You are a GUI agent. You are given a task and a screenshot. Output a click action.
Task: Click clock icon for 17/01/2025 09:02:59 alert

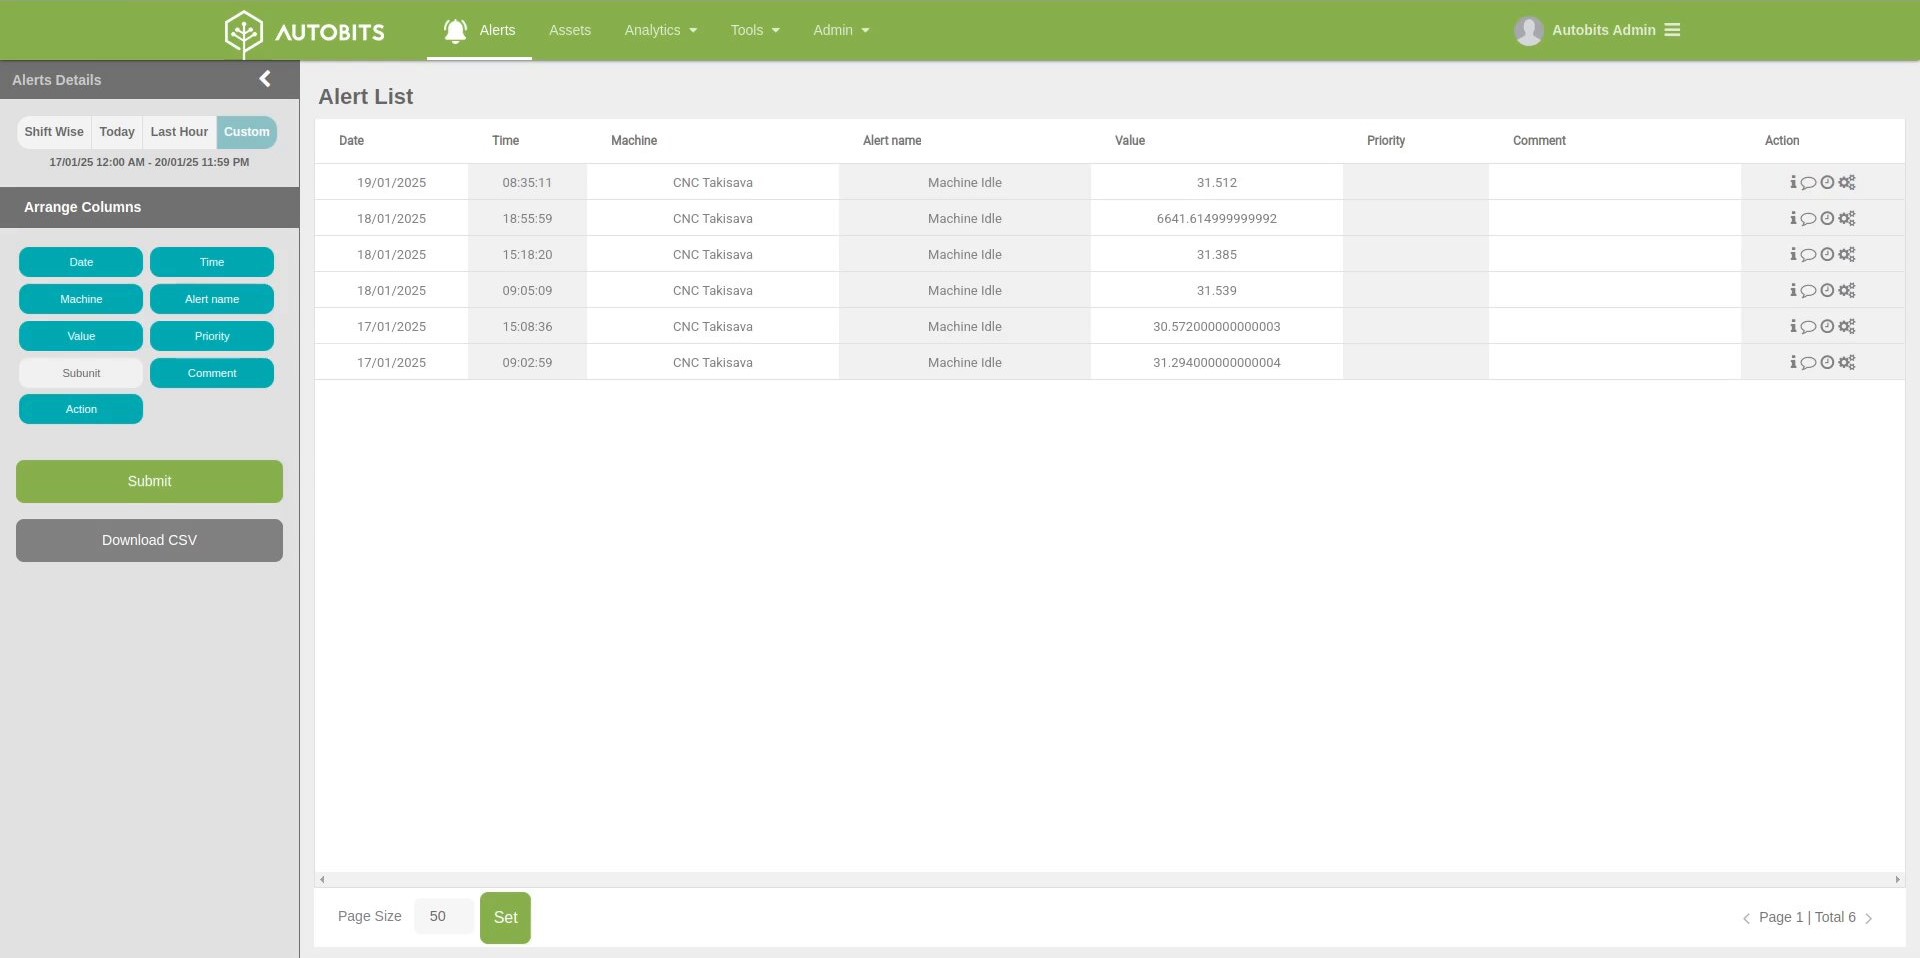pos(1827,362)
